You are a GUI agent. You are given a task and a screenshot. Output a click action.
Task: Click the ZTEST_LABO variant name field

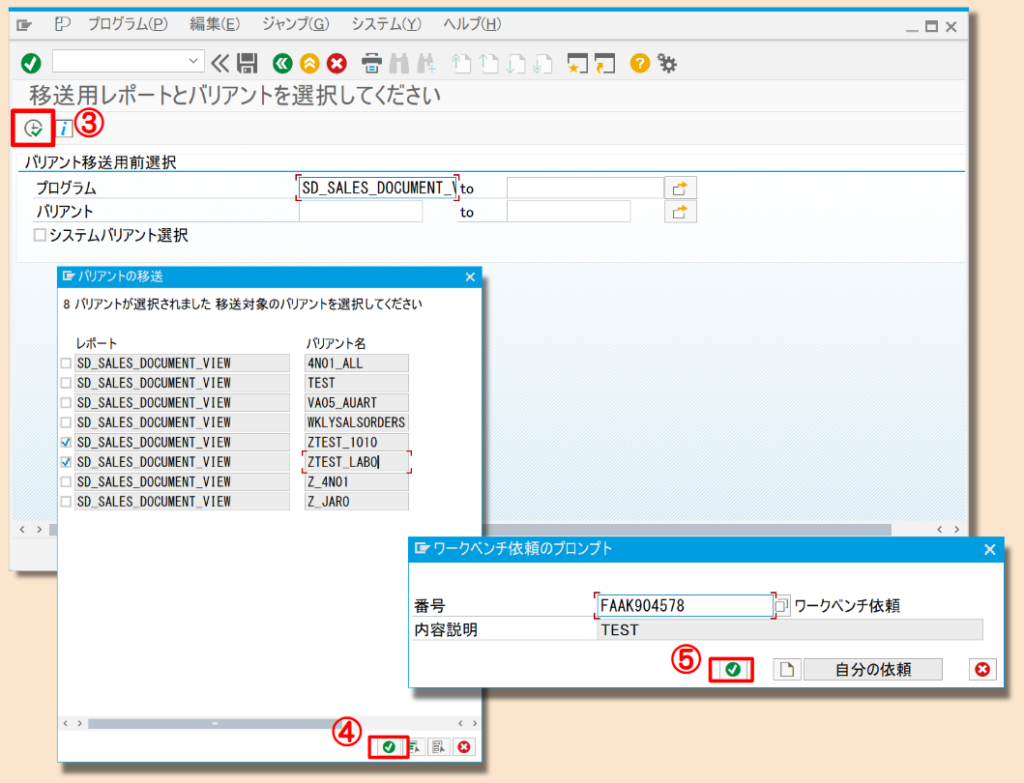coord(357,462)
